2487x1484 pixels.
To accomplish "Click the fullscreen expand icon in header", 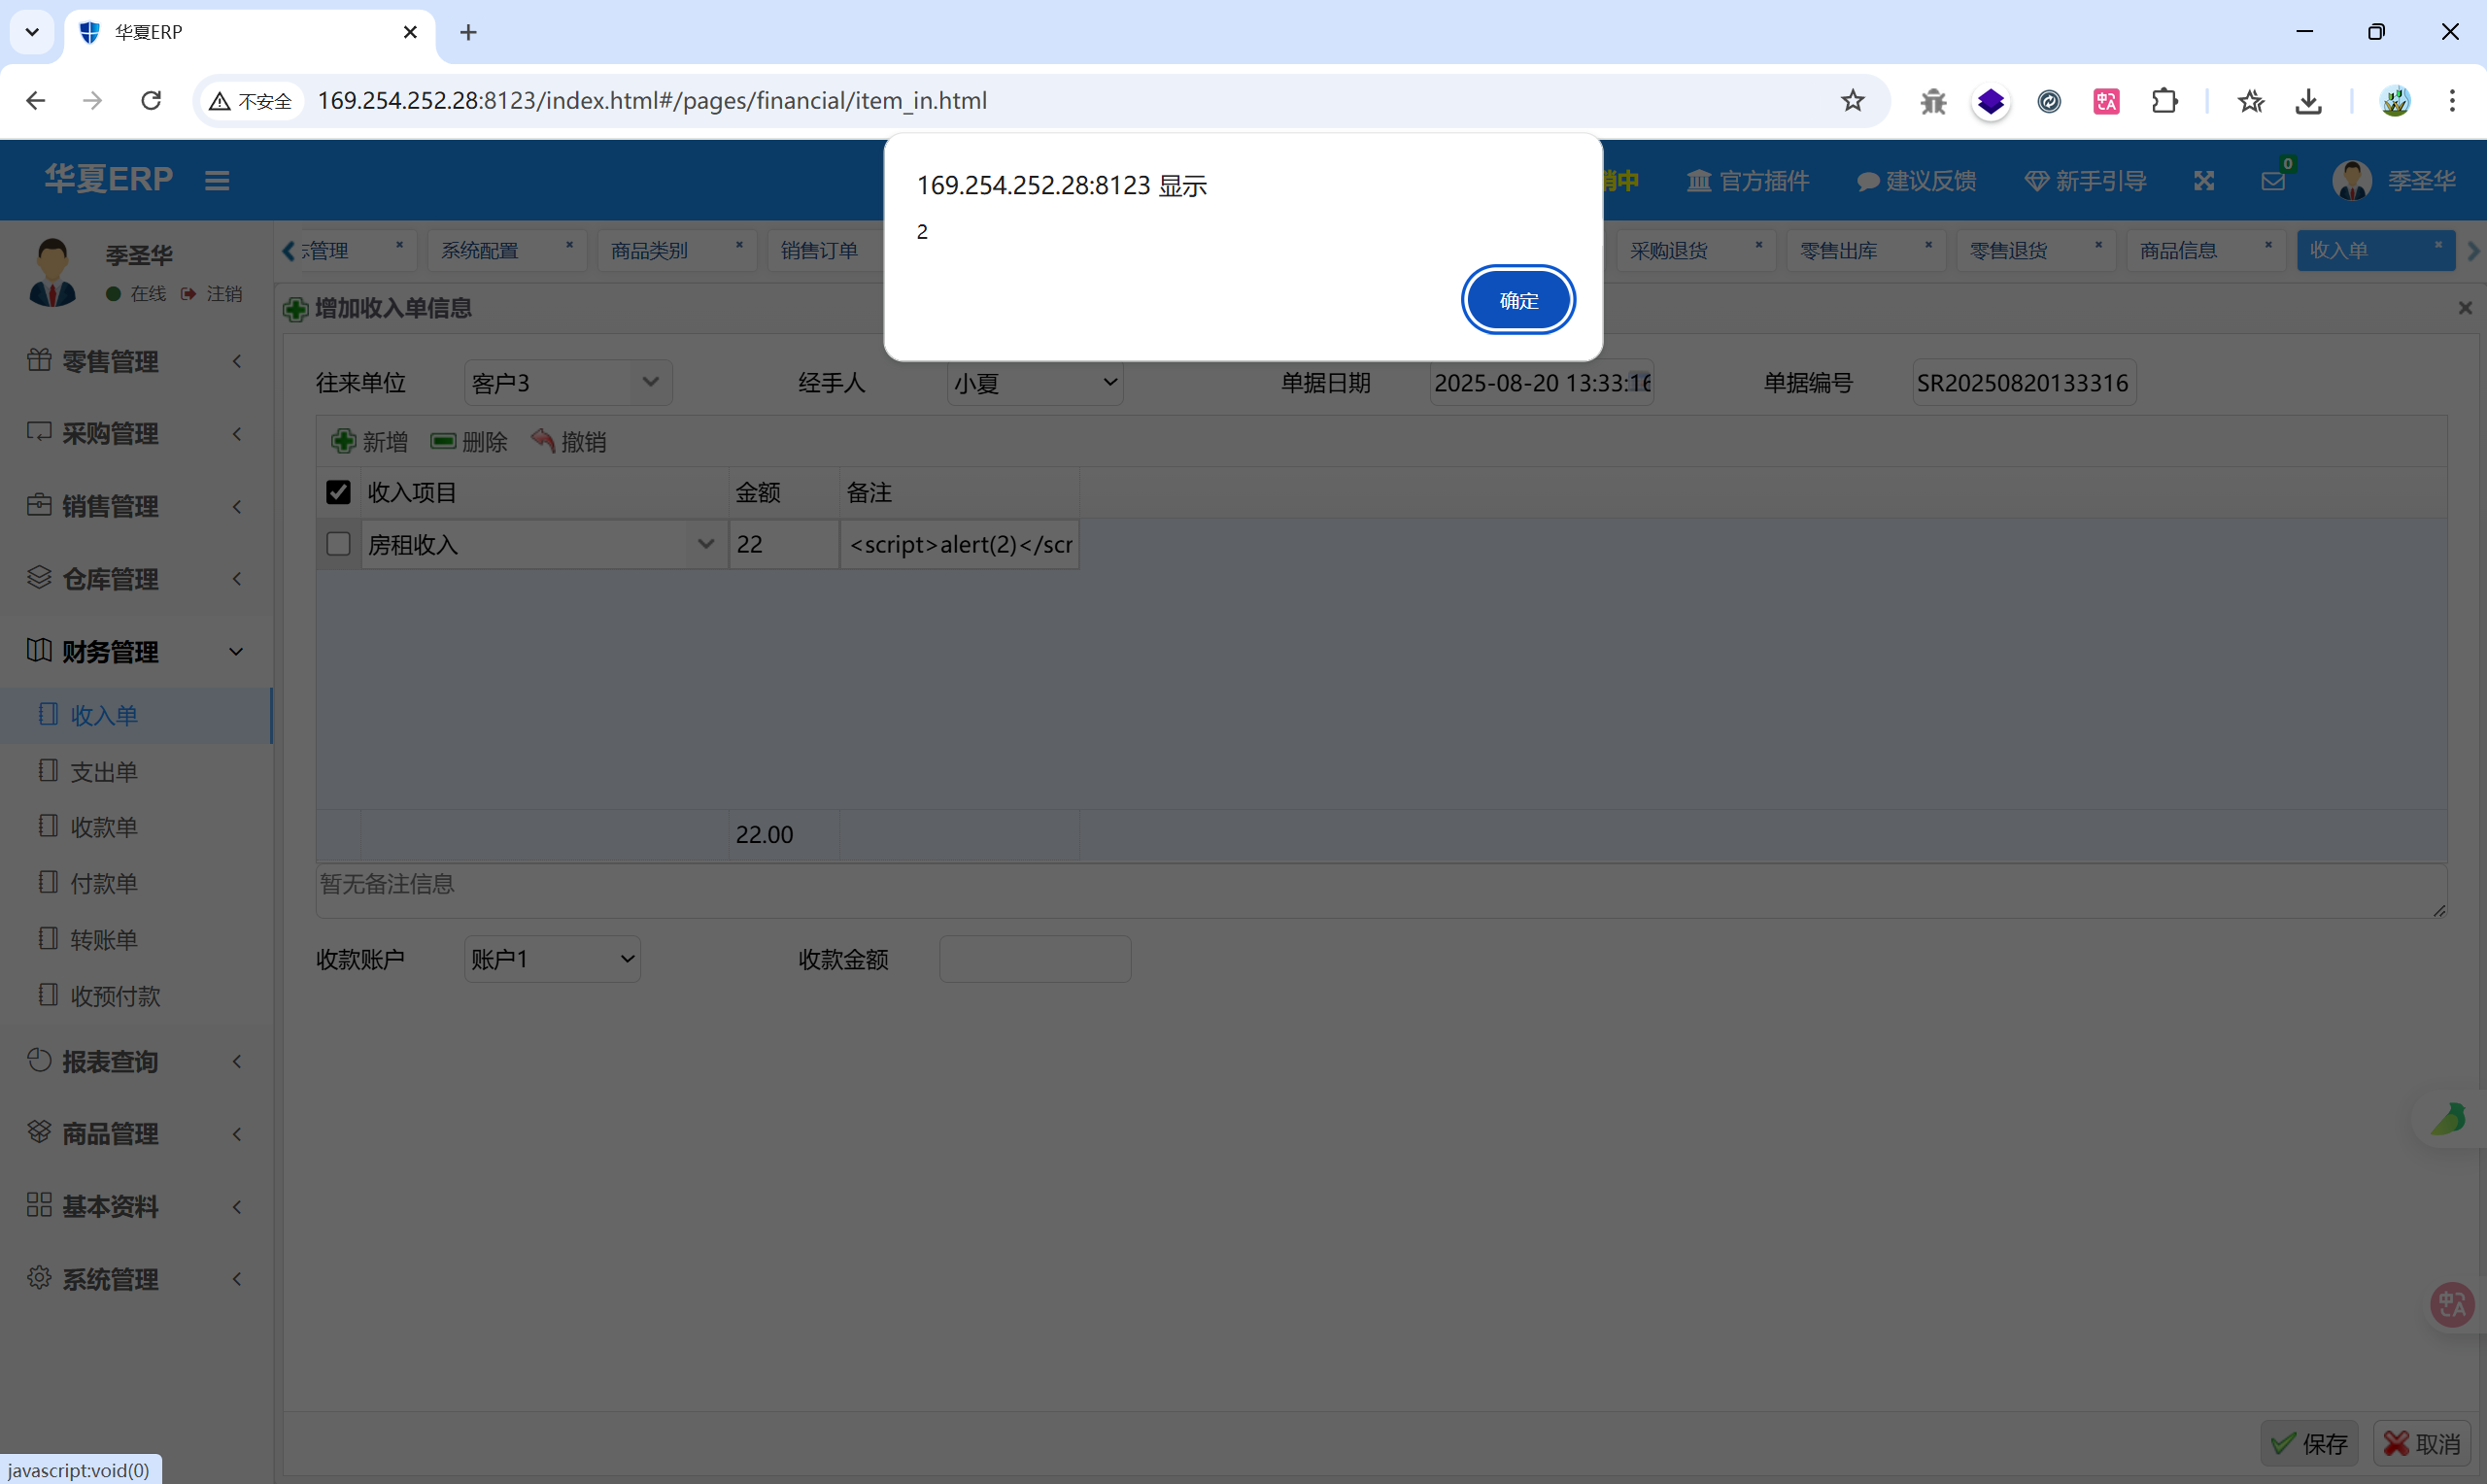I will (2203, 181).
